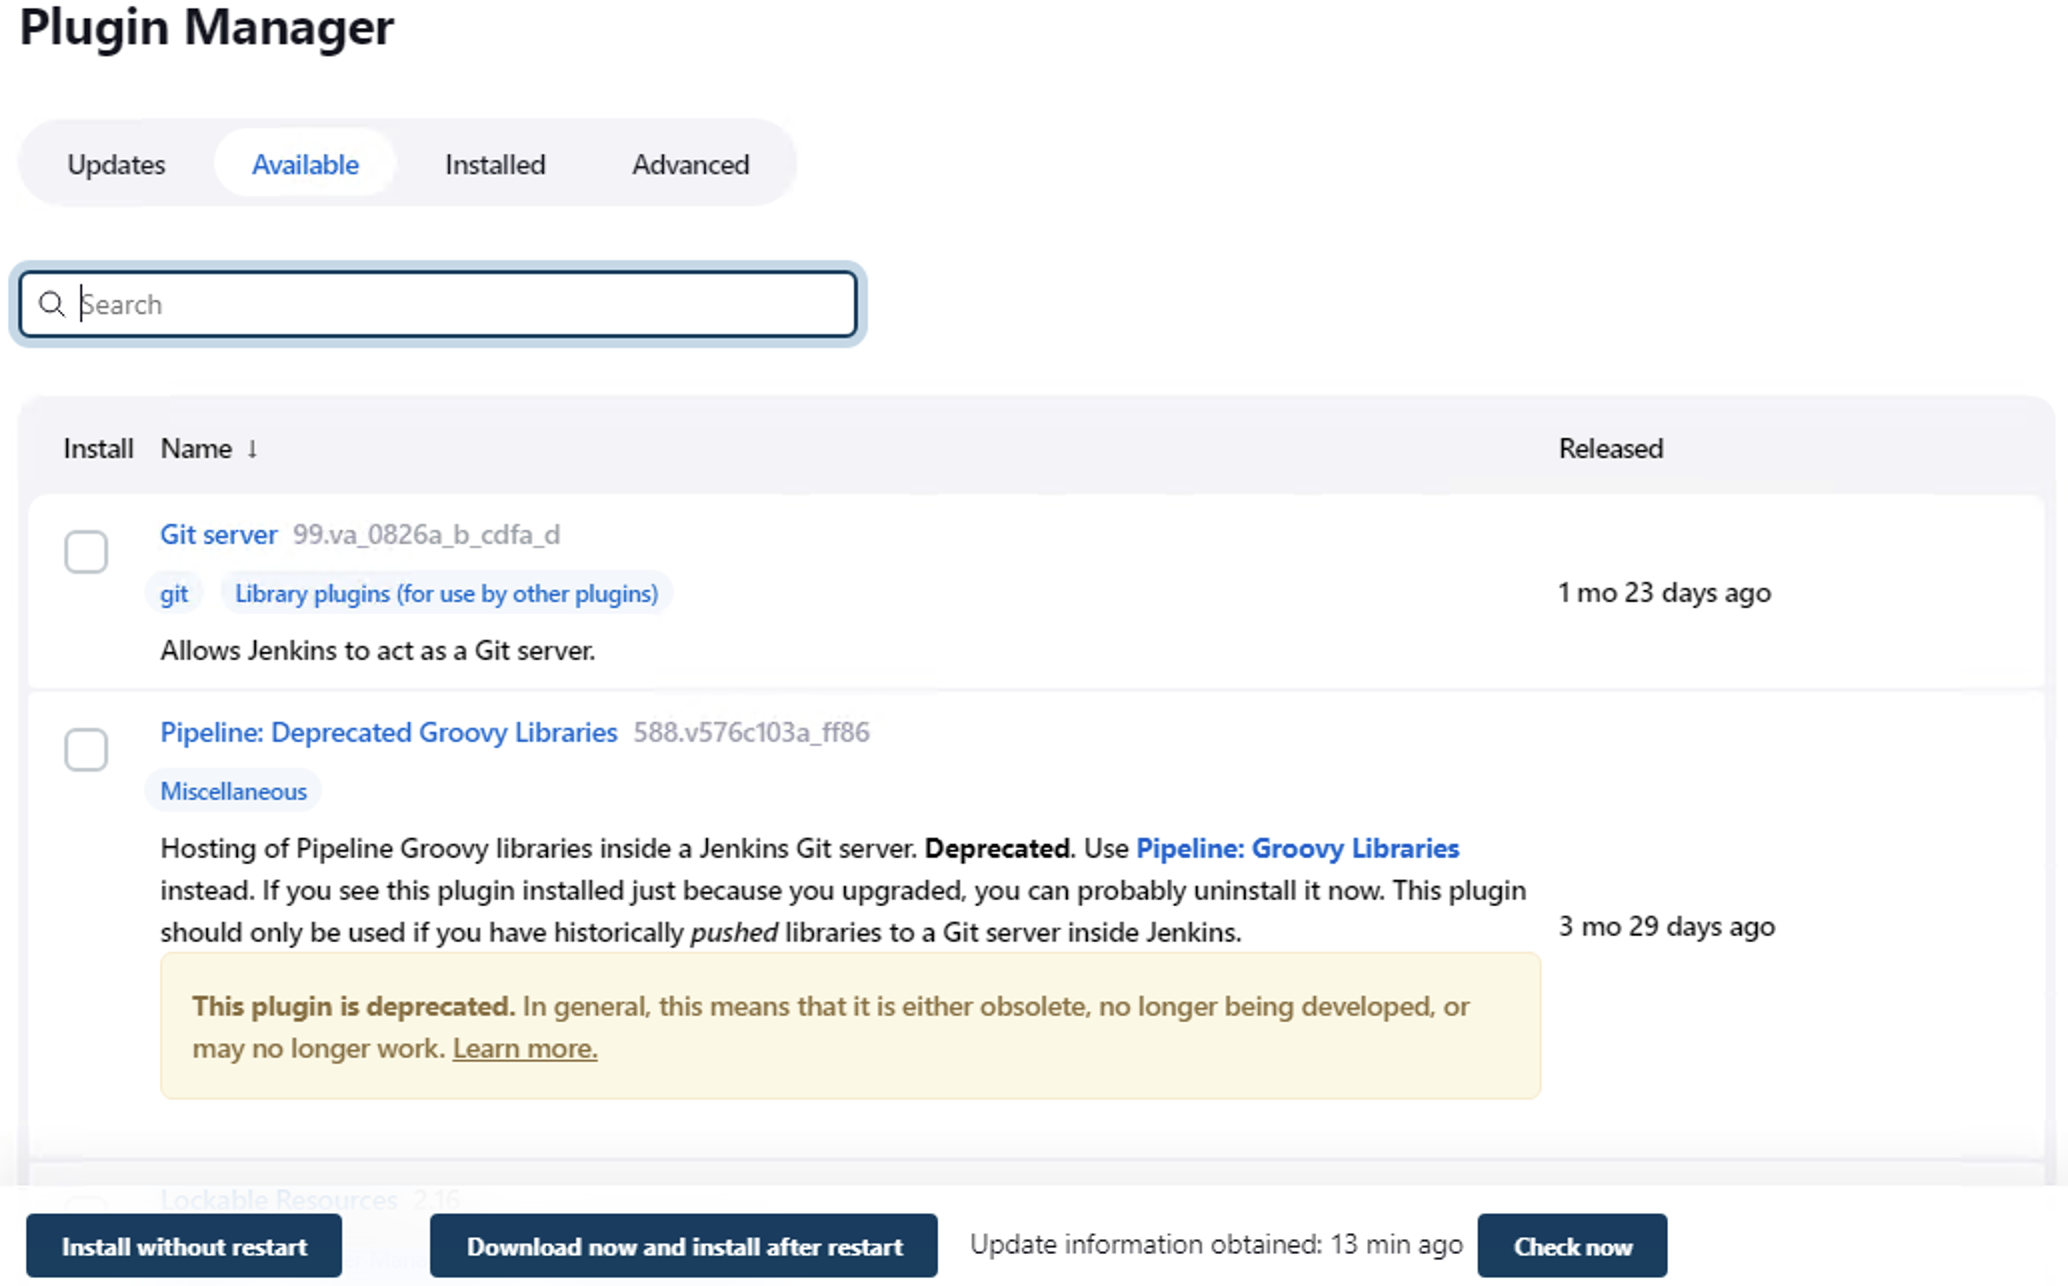This screenshot has height=1286, width=2068.
Task: Sort the list by Name column header
Action: pos(196,449)
